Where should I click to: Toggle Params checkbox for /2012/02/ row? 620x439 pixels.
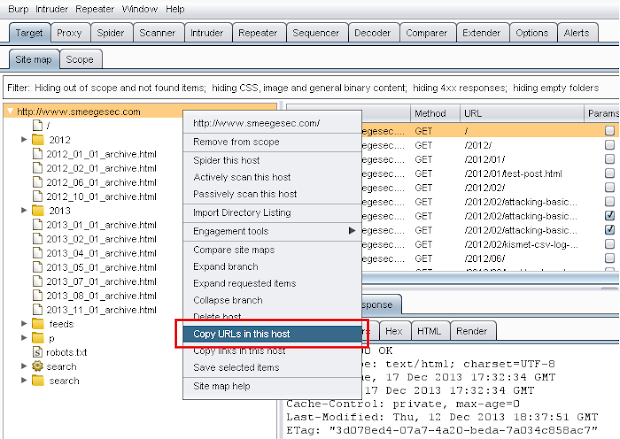[x=610, y=187]
